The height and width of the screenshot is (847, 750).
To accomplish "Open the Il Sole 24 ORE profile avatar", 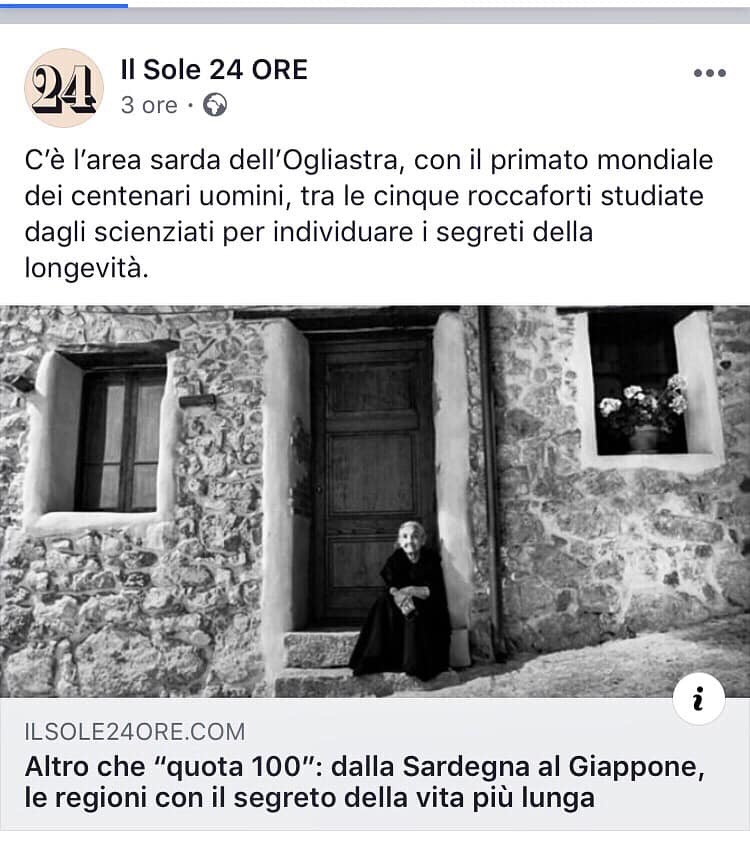I will pyautogui.click(x=64, y=88).
